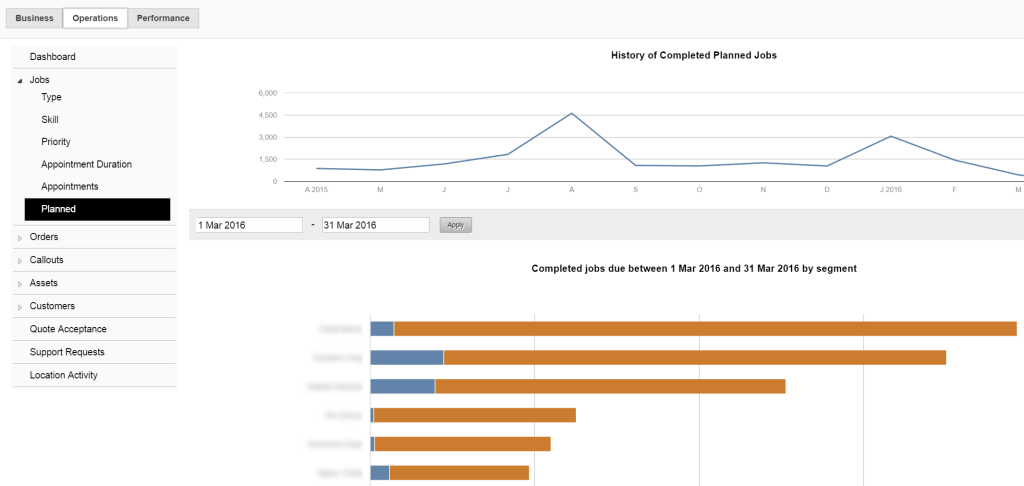The height and width of the screenshot is (486, 1024).
Task: Open Quote Acceptance in the sidebar
Action: click(x=68, y=329)
